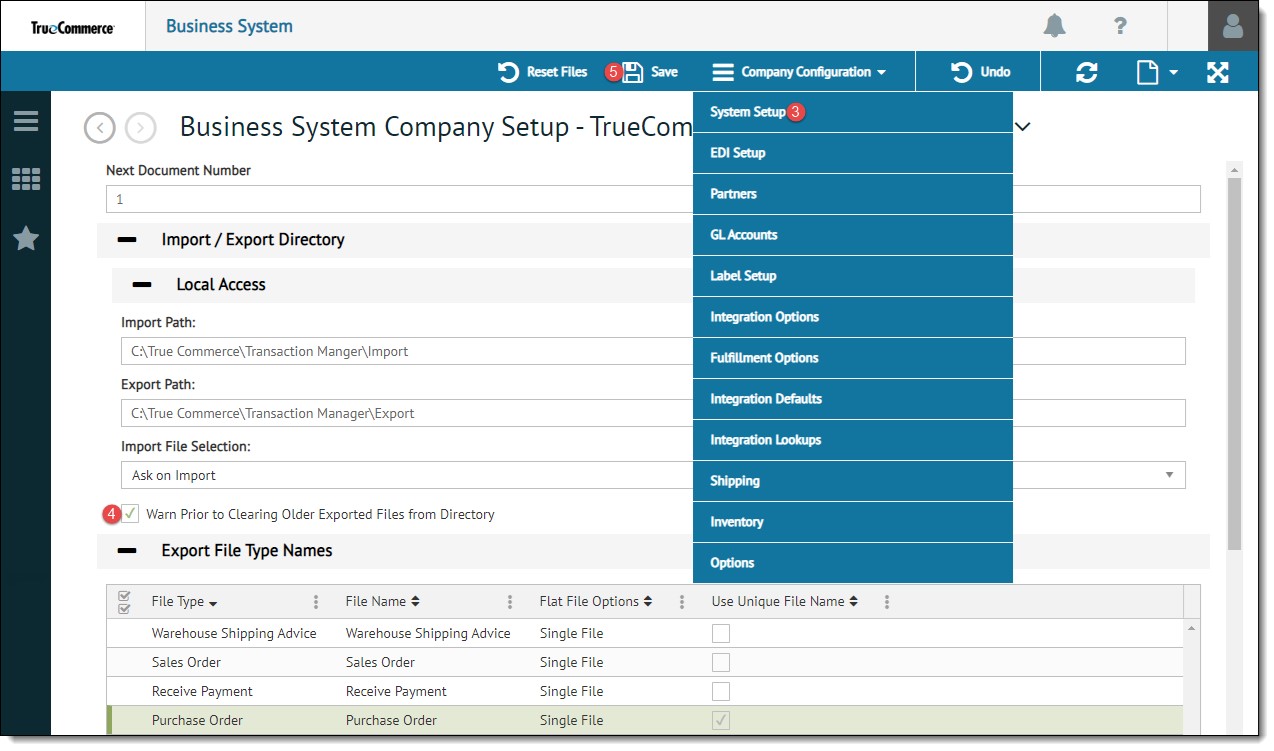
Task: Sort by File Type column
Action: pos(185,602)
